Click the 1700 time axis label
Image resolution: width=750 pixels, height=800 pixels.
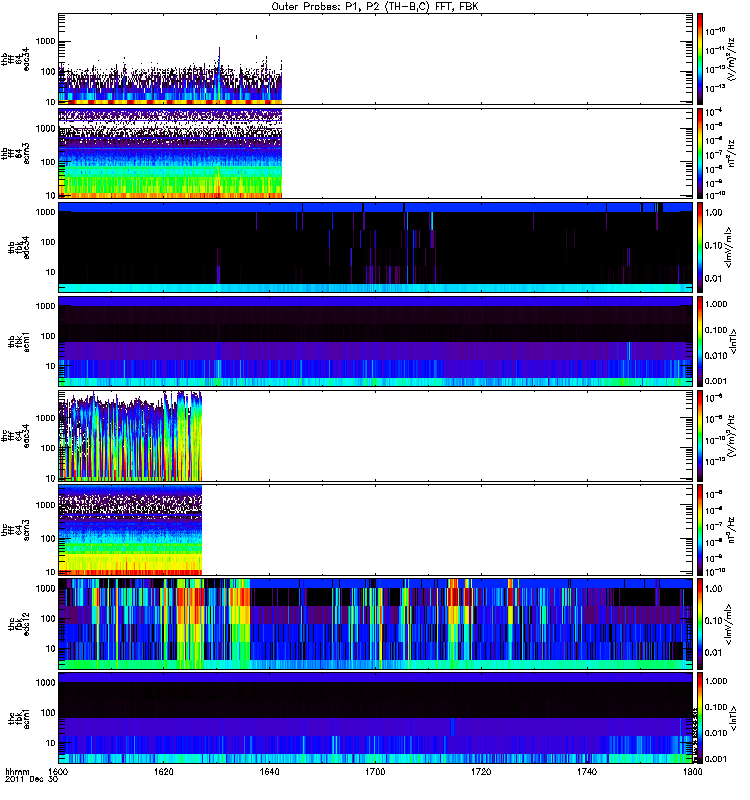376,772
